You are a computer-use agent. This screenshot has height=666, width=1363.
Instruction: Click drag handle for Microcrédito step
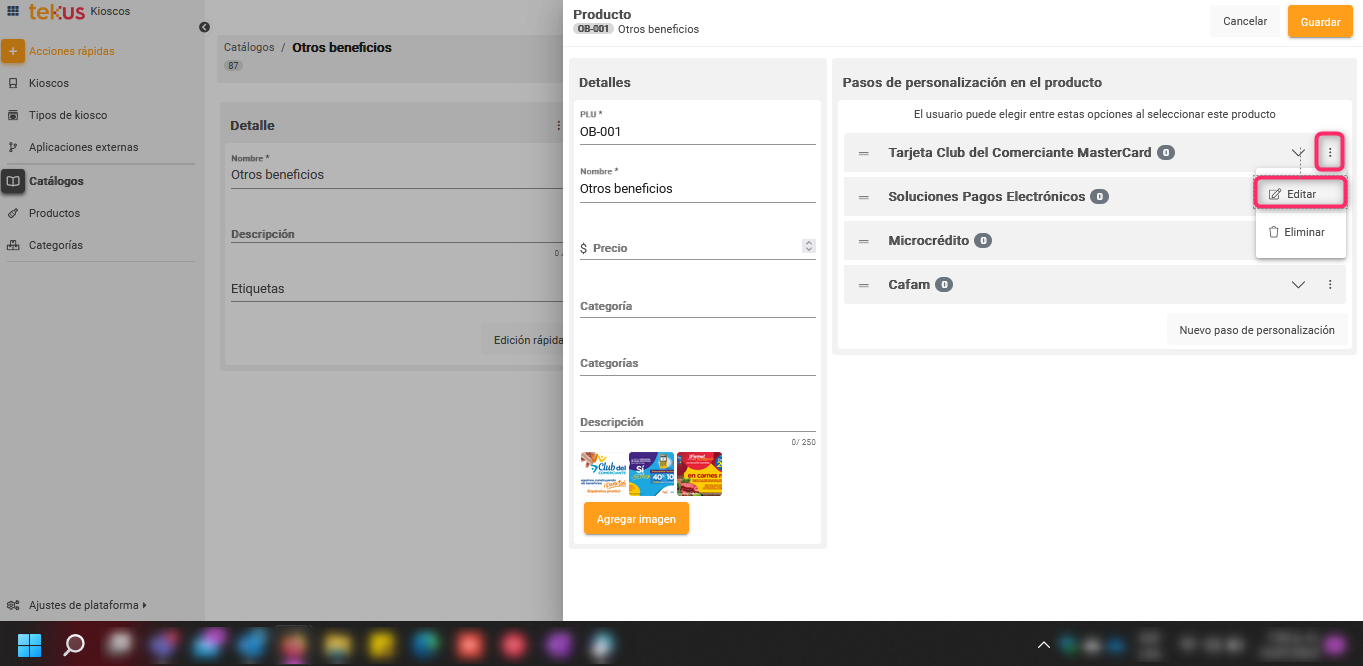click(863, 241)
